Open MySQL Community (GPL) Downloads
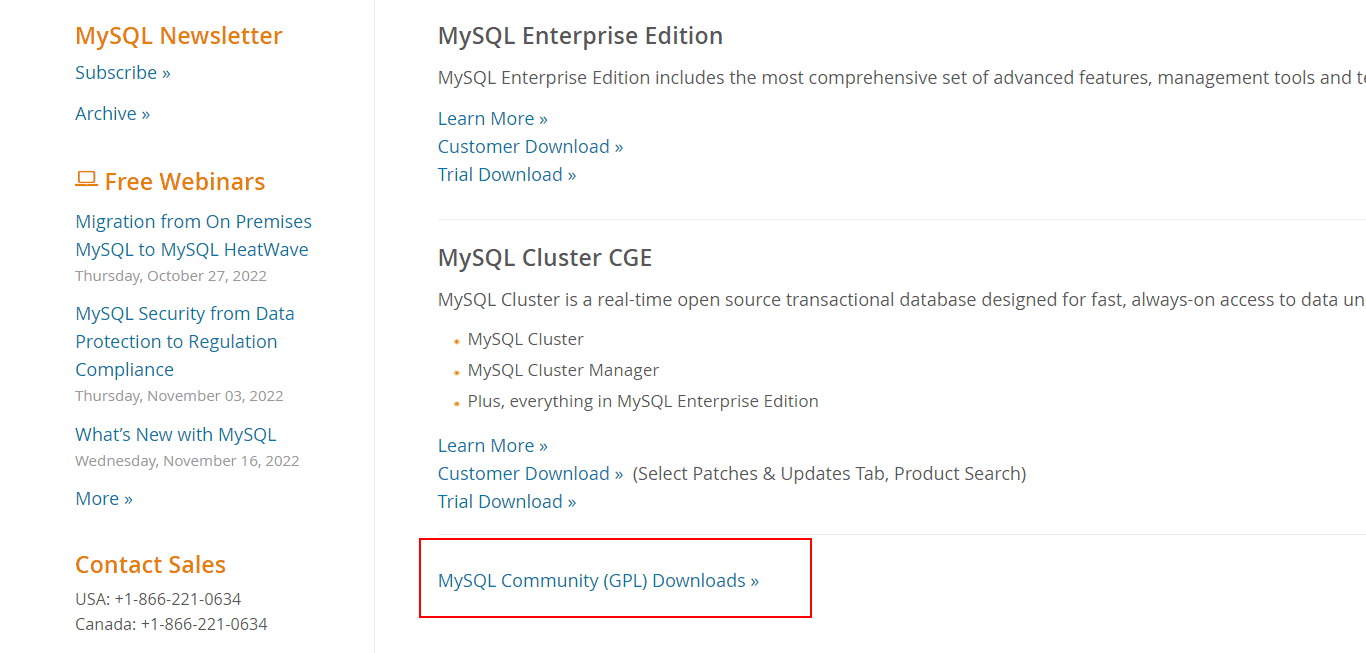Viewport: 1366px width, 653px height. pos(597,580)
